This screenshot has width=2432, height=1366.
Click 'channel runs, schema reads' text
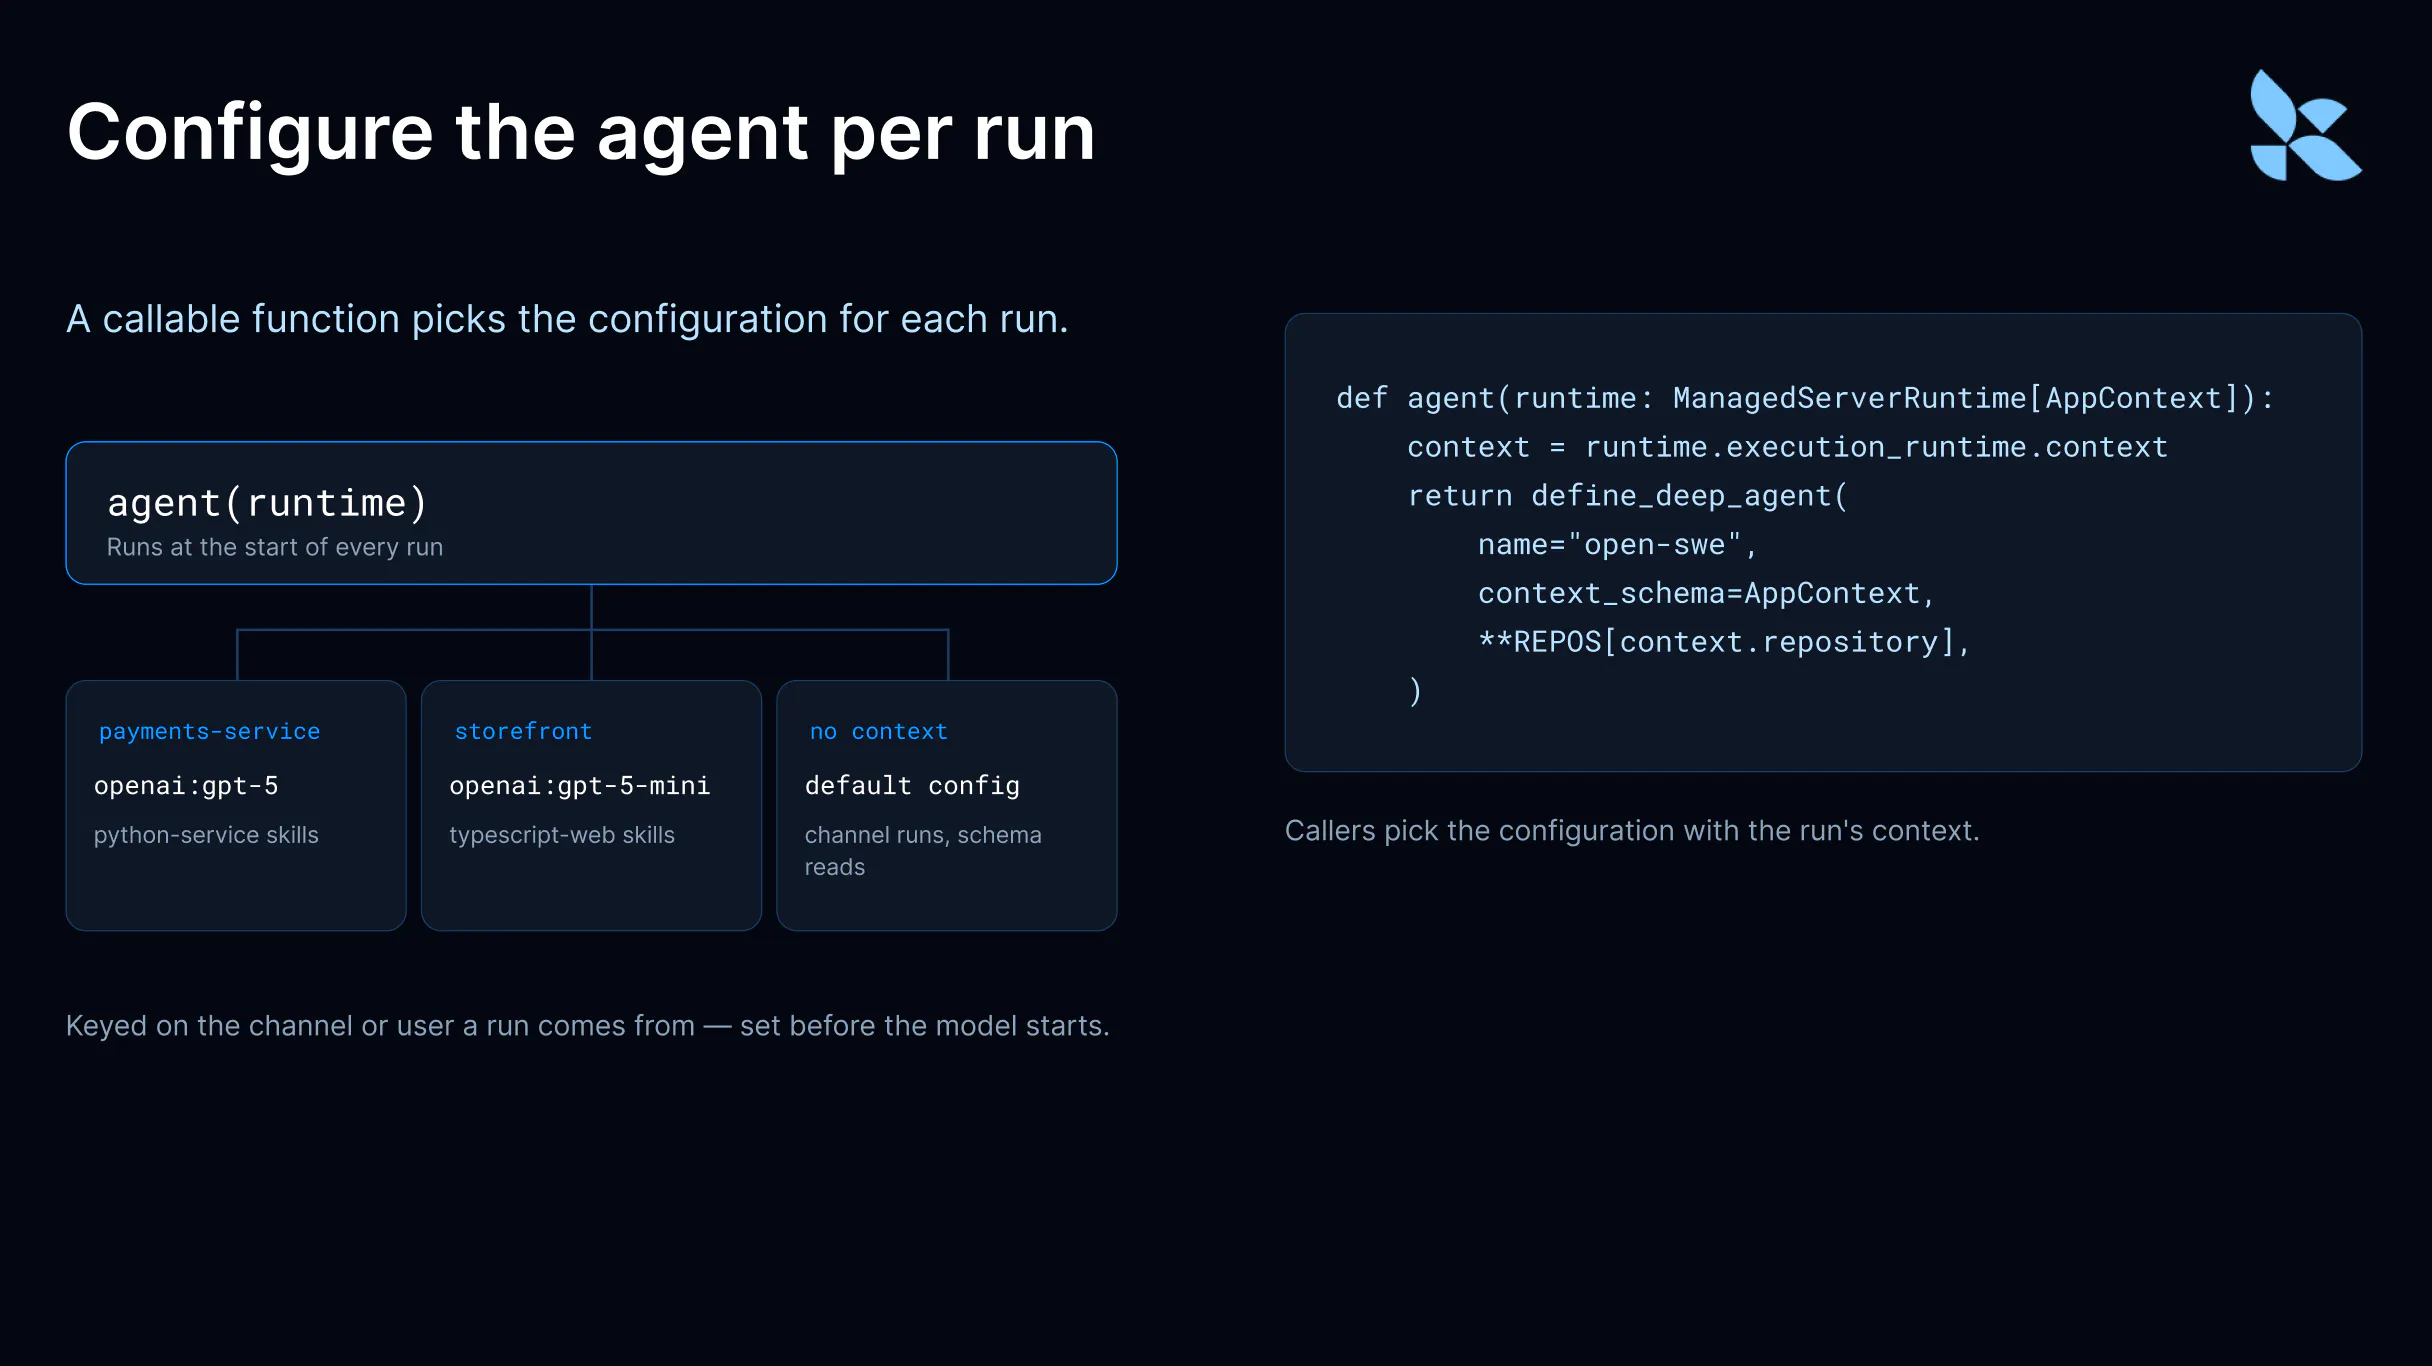[x=923, y=851]
